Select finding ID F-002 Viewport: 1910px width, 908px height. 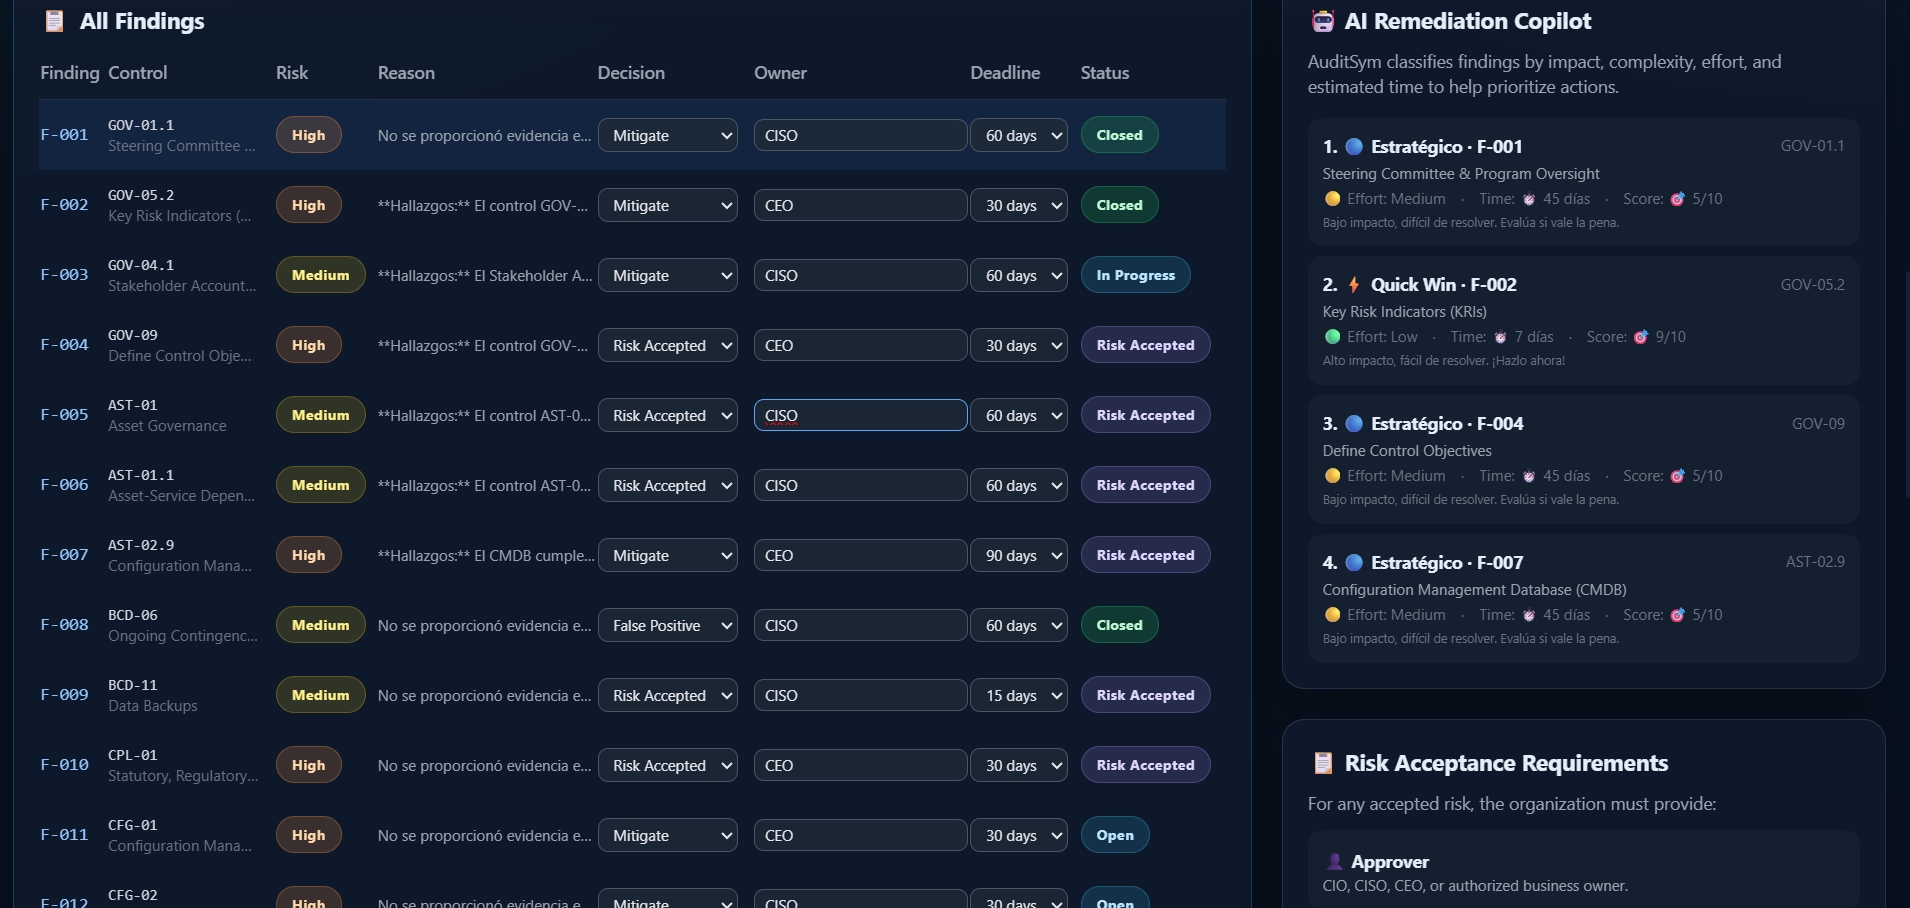click(64, 205)
